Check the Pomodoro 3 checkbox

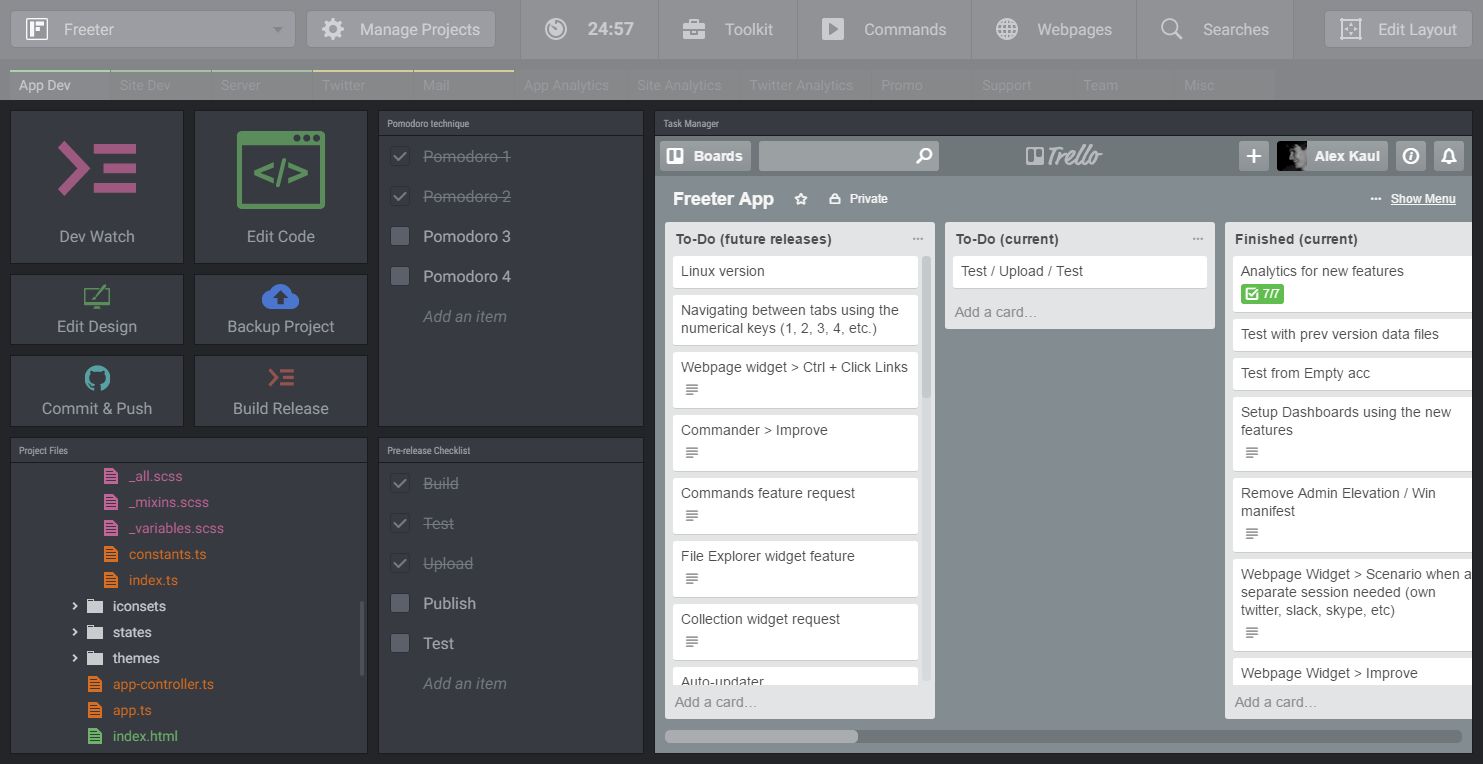pyautogui.click(x=400, y=237)
